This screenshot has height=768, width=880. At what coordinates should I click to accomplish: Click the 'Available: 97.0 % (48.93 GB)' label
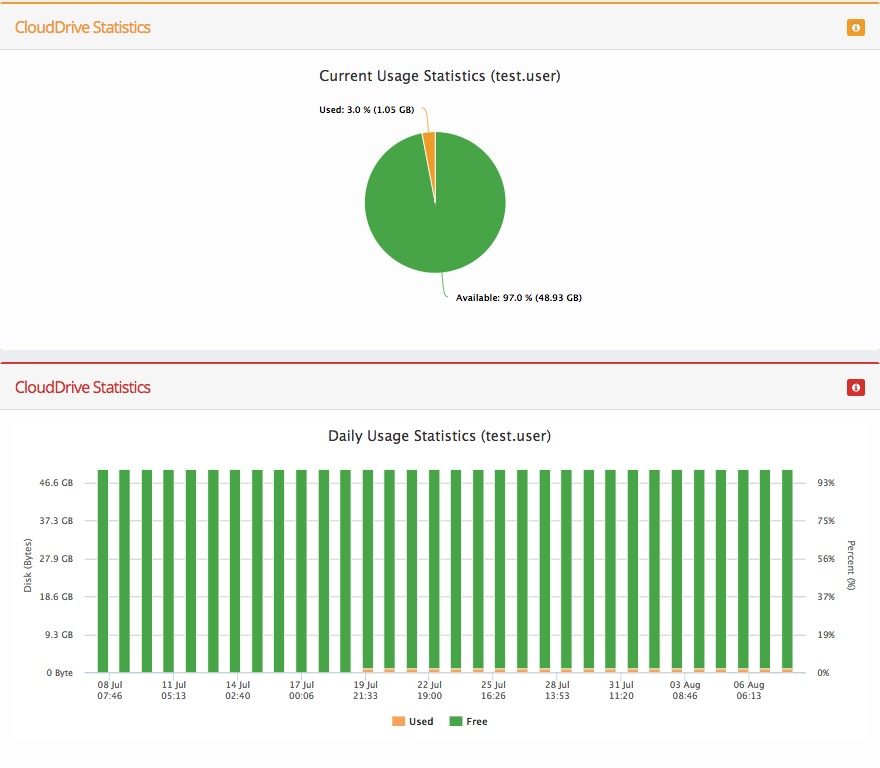(518, 298)
